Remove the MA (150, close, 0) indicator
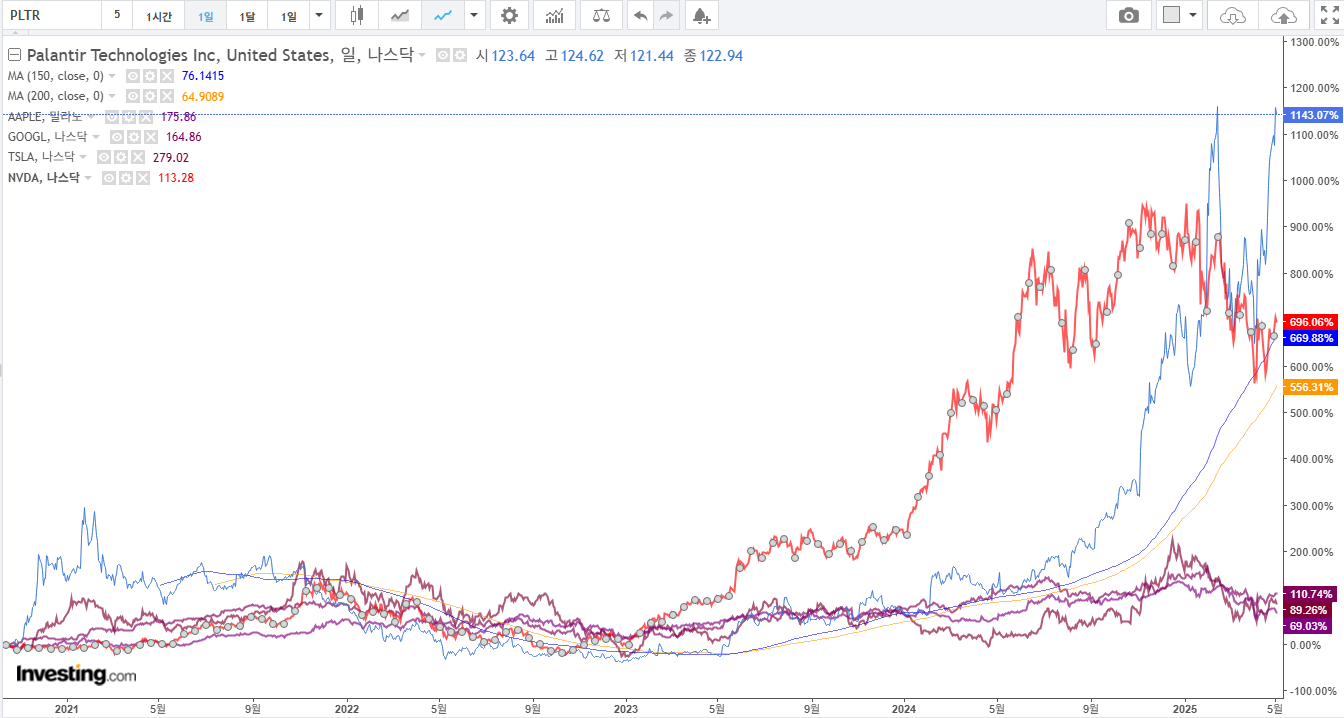This screenshot has height=718, width=1344. pyautogui.click(x=166, y=76)
